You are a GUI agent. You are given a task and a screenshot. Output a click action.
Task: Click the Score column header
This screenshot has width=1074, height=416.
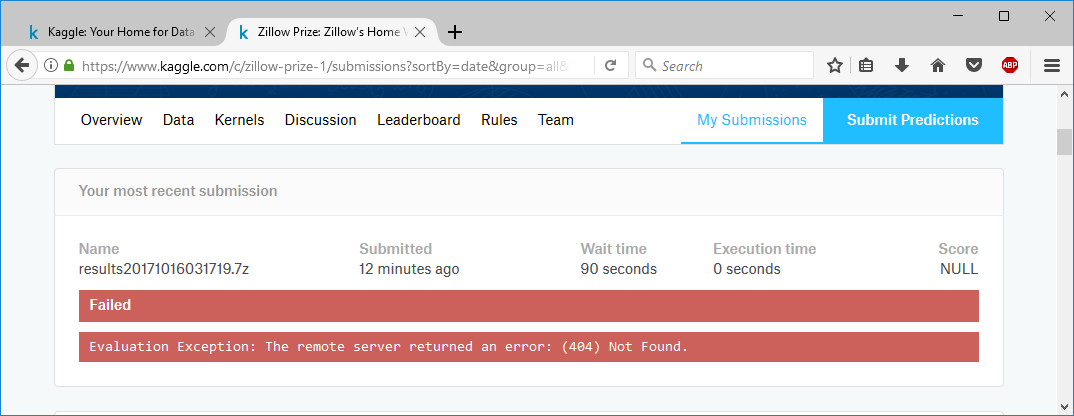[x=958, y=249]
